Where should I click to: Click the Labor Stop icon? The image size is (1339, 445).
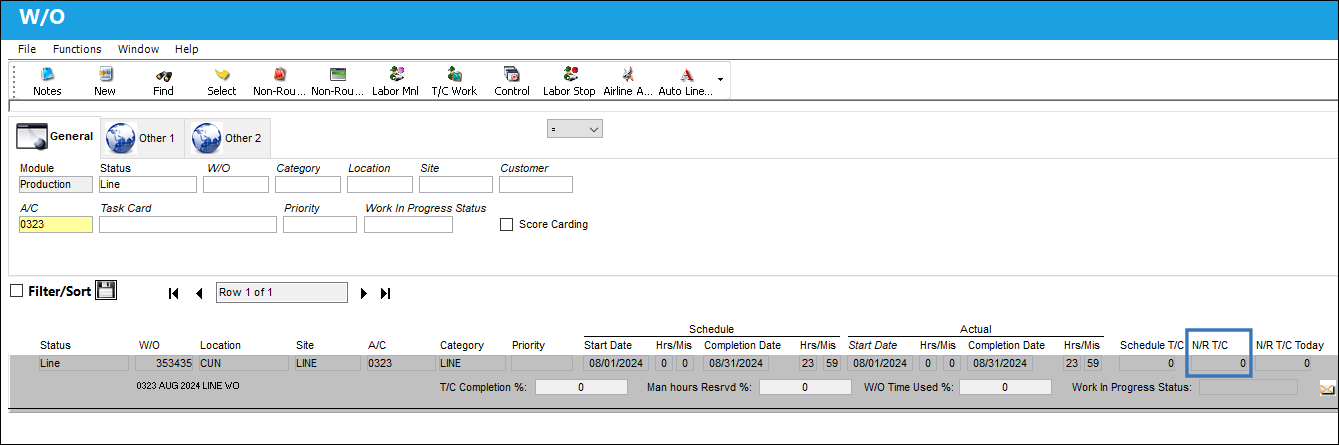click(570, 81)
